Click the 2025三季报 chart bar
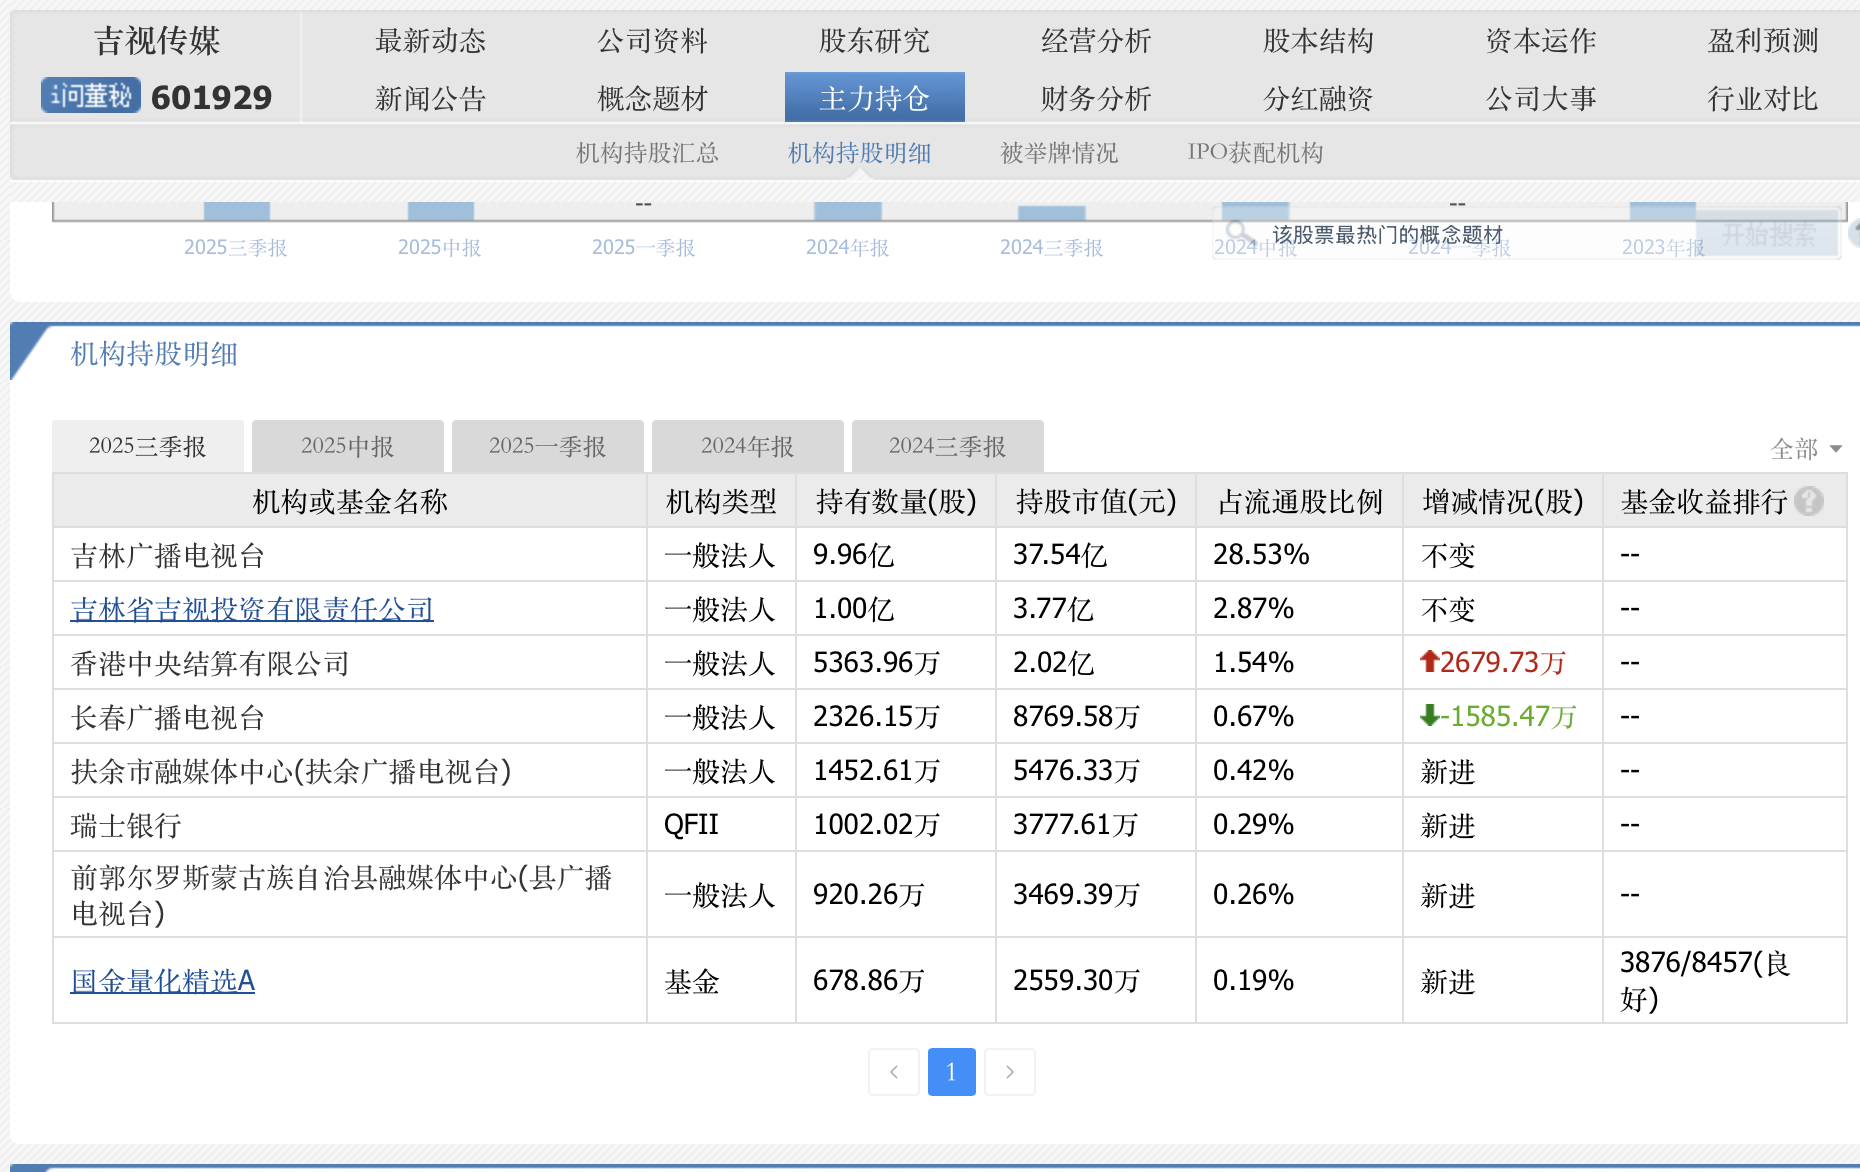Screen dimensions: 1860x1172 (237, 211)
